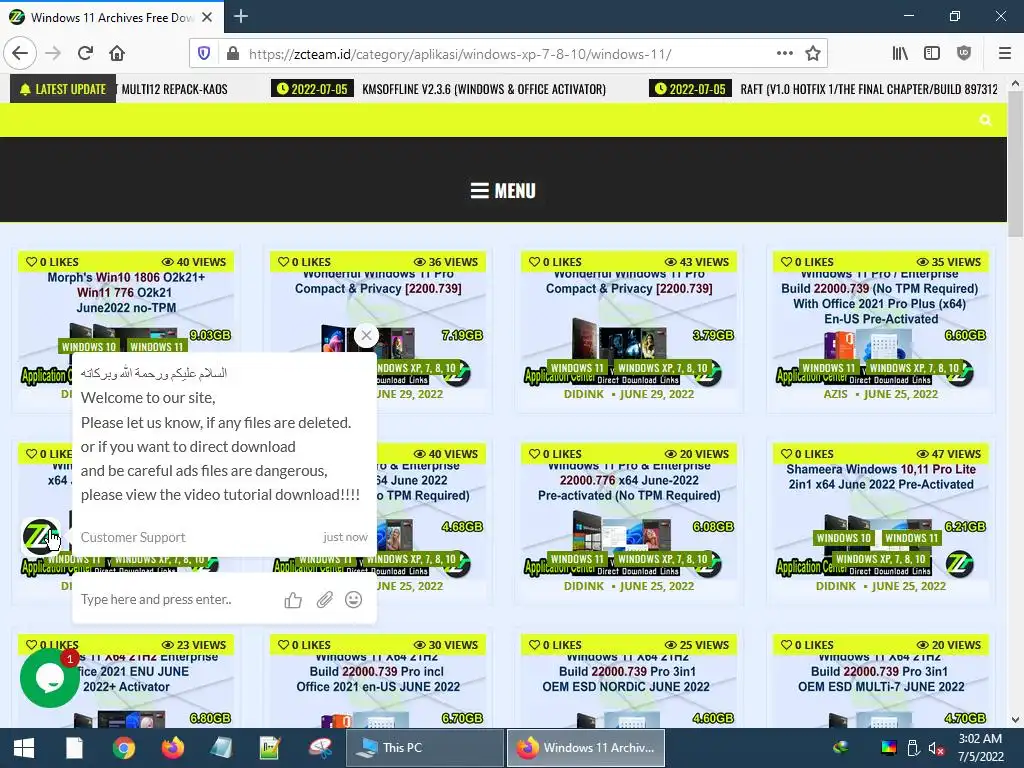Open Morph's Win10 1806 O2k21+ post title
Viewport: 1024px width, 768px height.
click(x=126, y=293)
